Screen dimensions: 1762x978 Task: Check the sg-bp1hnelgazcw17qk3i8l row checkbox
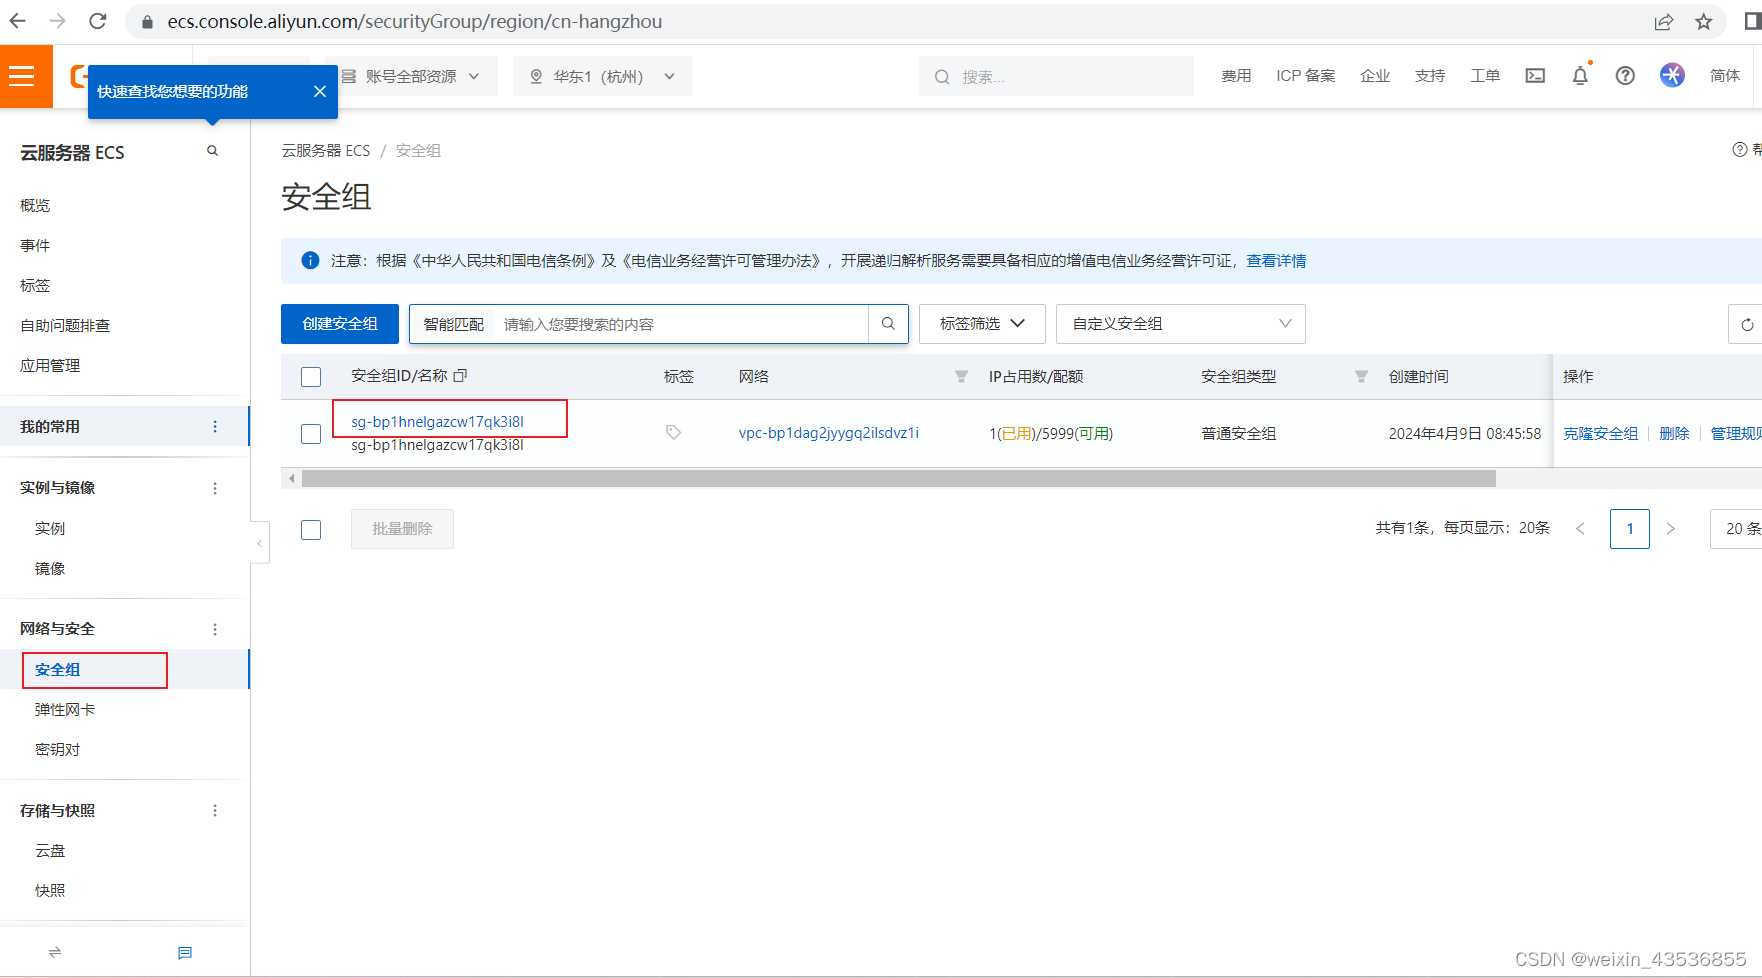pyautogui.click(x=311, y=434)
